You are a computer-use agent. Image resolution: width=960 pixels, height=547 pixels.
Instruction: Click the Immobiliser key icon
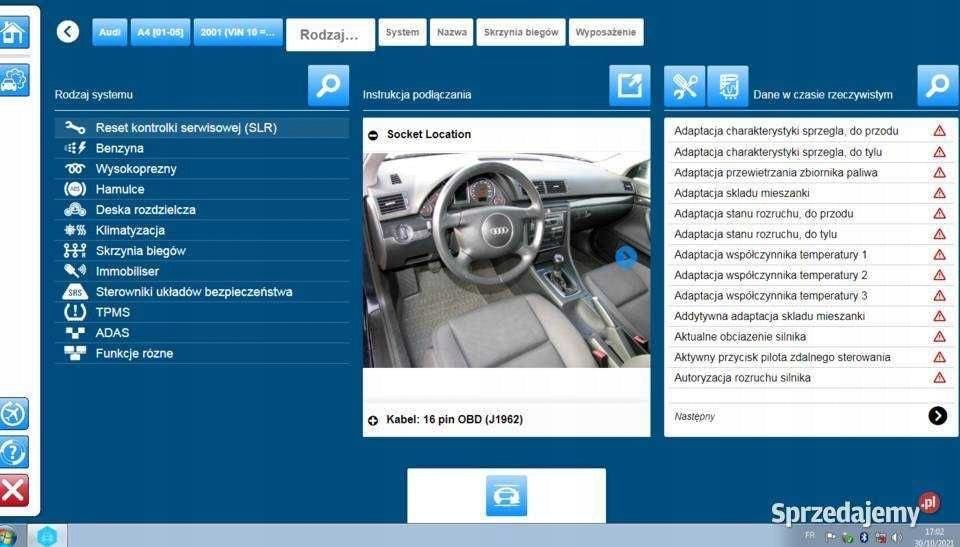[75, 271]
